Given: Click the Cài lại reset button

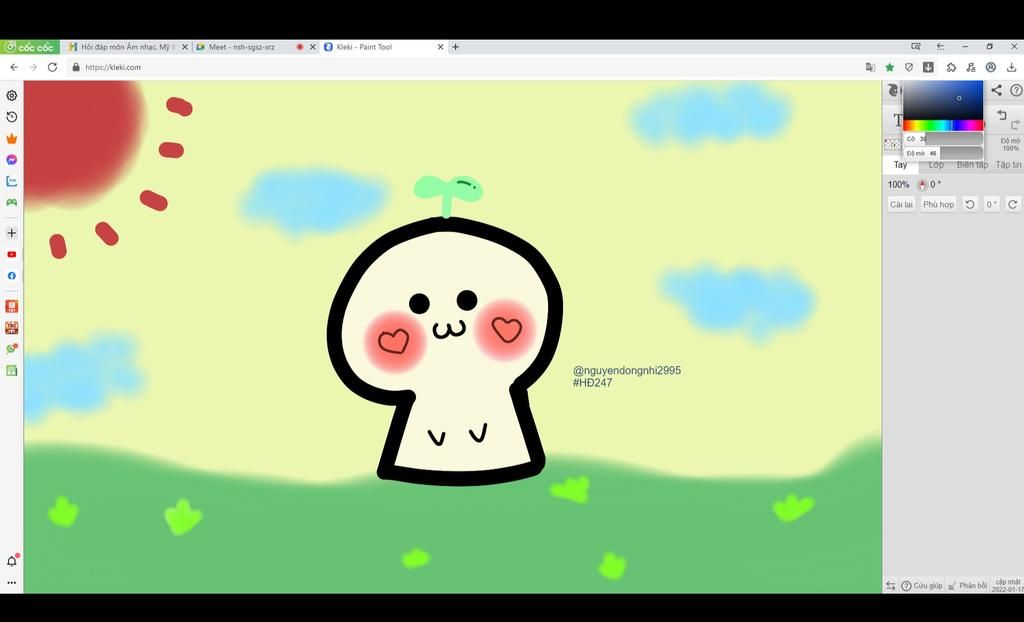Looking at the screenshot, I should point(901,205).
